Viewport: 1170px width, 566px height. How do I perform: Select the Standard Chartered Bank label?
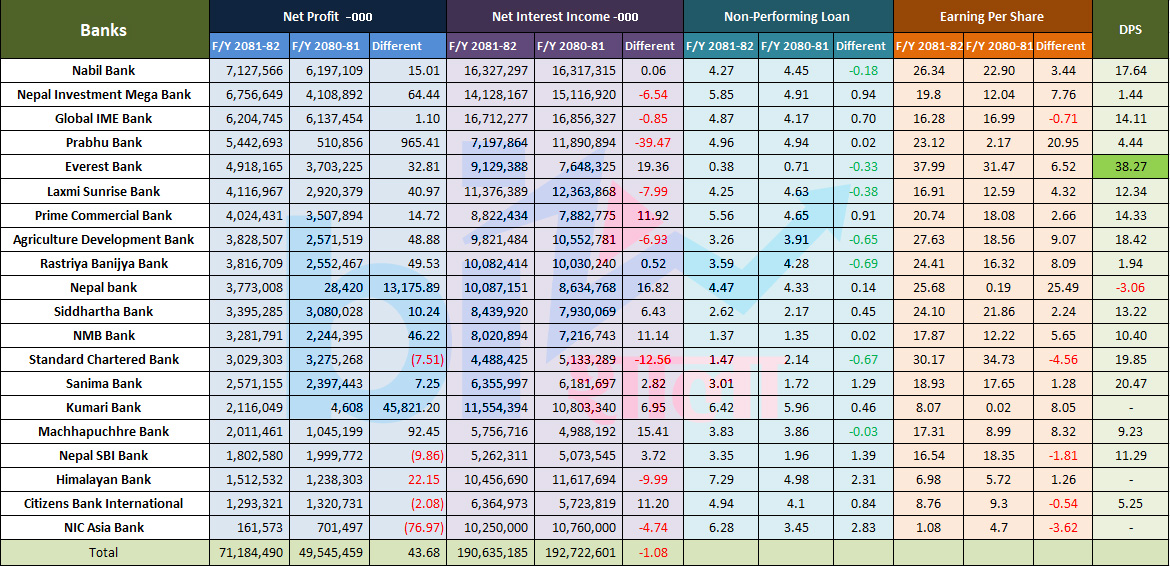pos(104,359)
